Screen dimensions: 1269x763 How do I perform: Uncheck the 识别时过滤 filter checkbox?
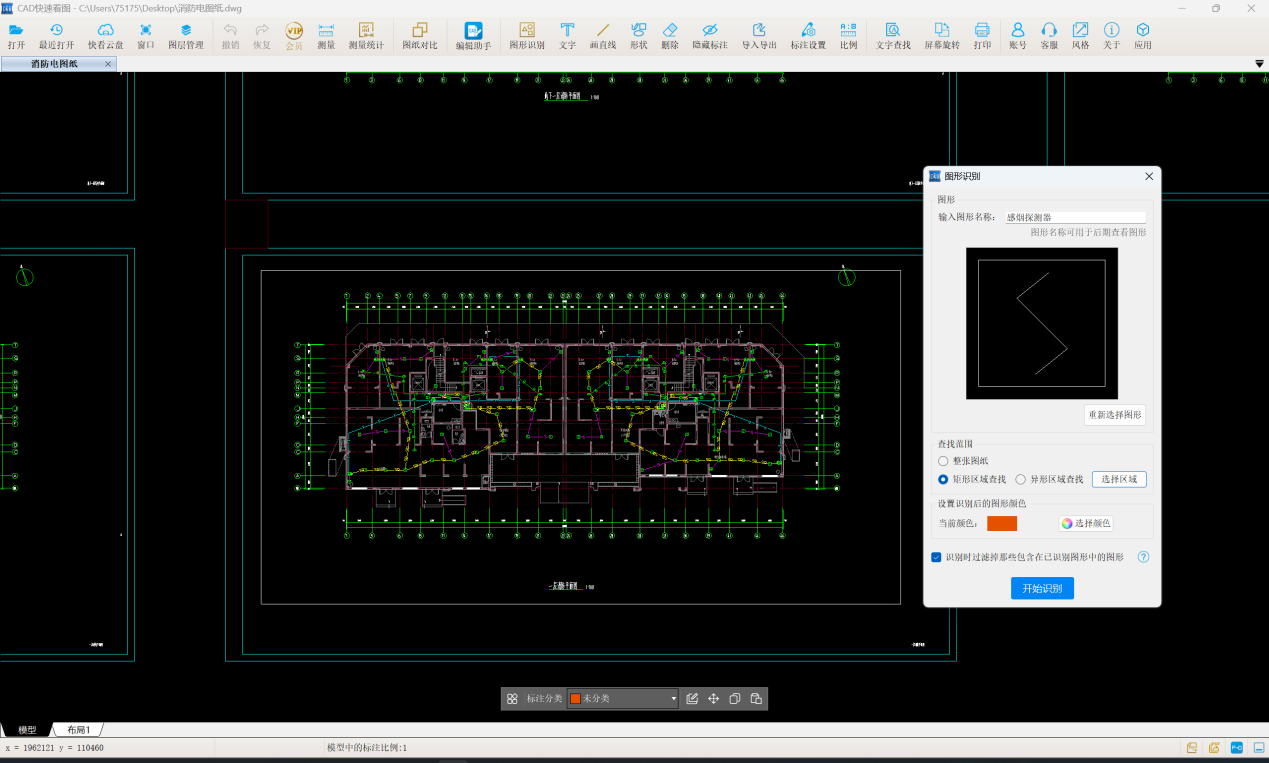(936, 557)
